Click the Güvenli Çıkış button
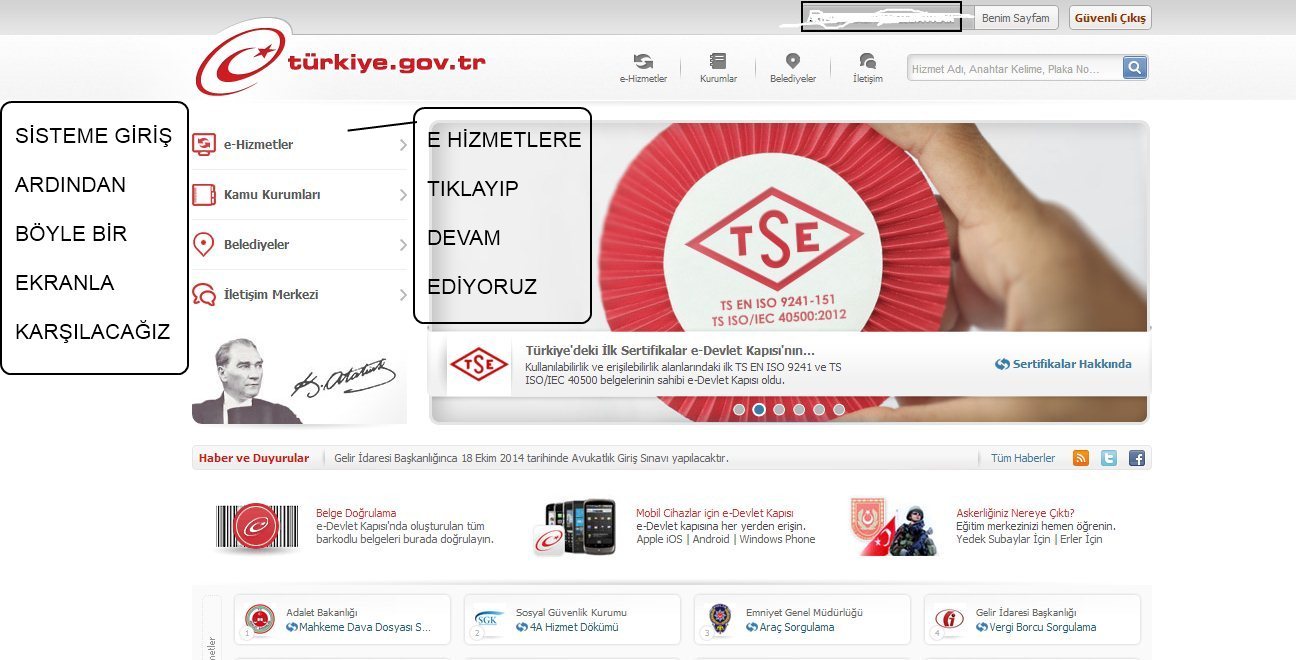Viewport: 1296px width, 660px height. click(1110, 18)
